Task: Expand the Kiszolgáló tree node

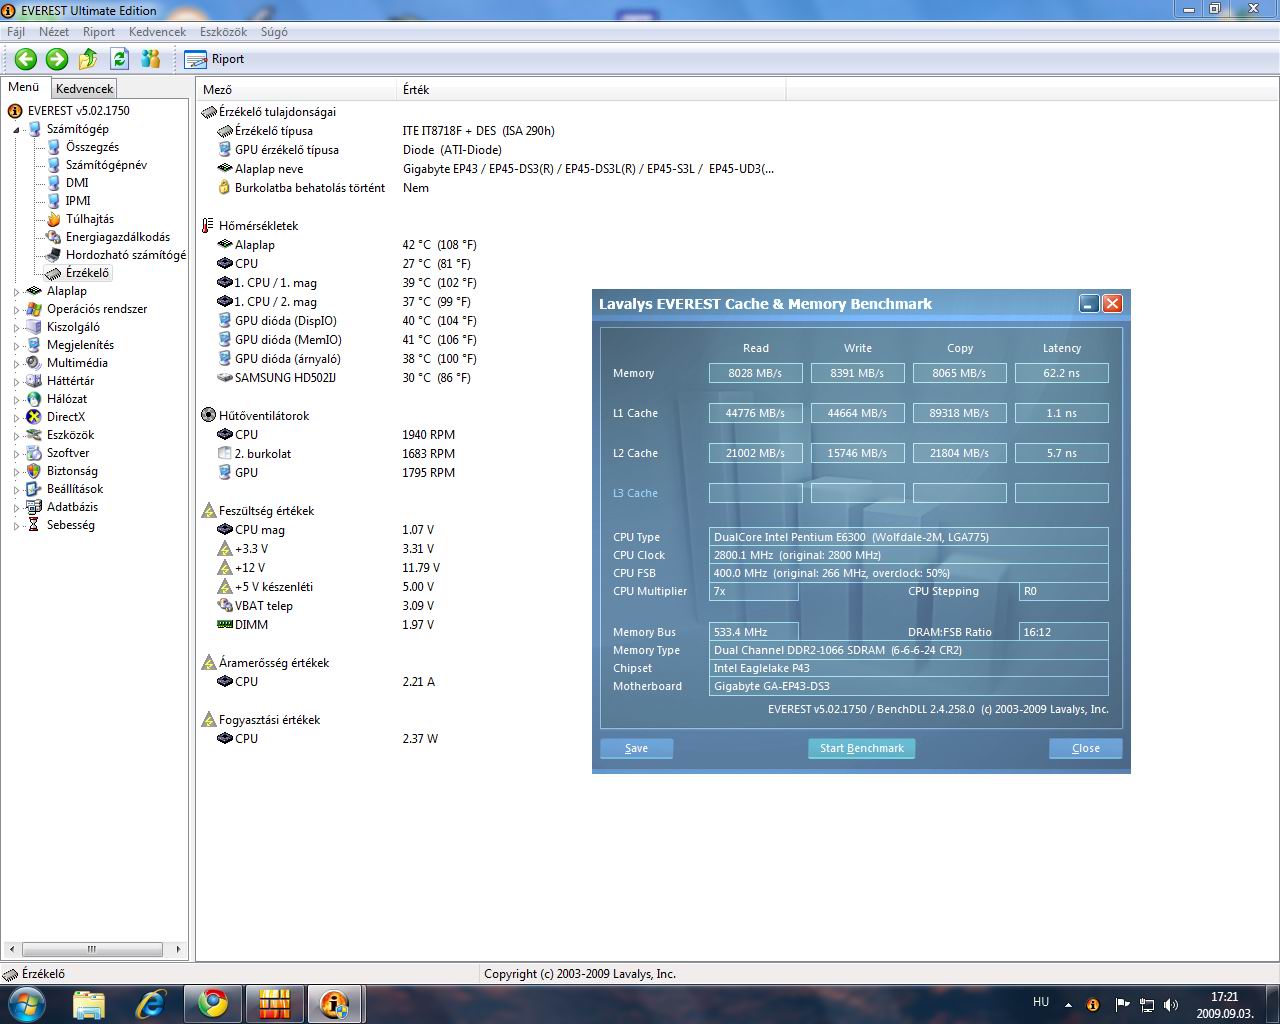Action: (16, 328)
